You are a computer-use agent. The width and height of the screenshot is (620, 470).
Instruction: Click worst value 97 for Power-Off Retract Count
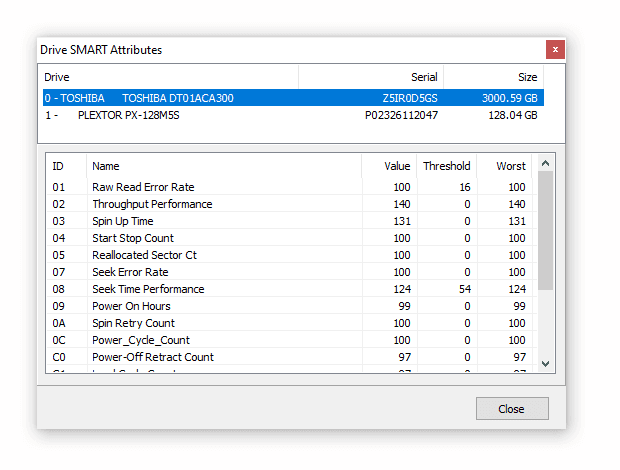(520, 357)
